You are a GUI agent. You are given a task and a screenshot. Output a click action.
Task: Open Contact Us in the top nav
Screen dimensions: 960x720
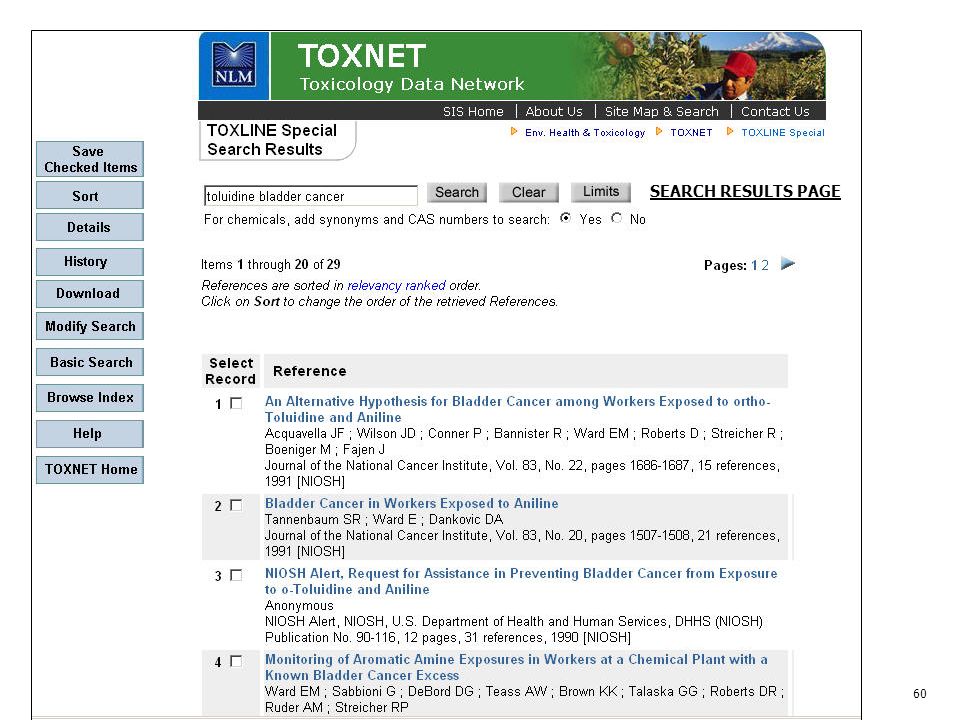click(x=775, y=111)
